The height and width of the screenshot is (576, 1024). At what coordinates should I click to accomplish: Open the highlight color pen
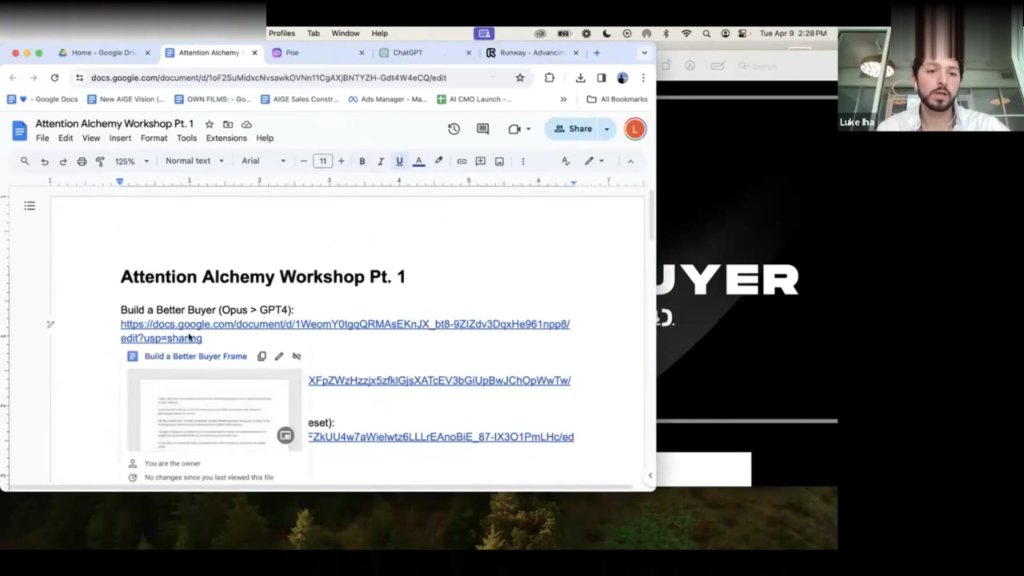(438, 161)
